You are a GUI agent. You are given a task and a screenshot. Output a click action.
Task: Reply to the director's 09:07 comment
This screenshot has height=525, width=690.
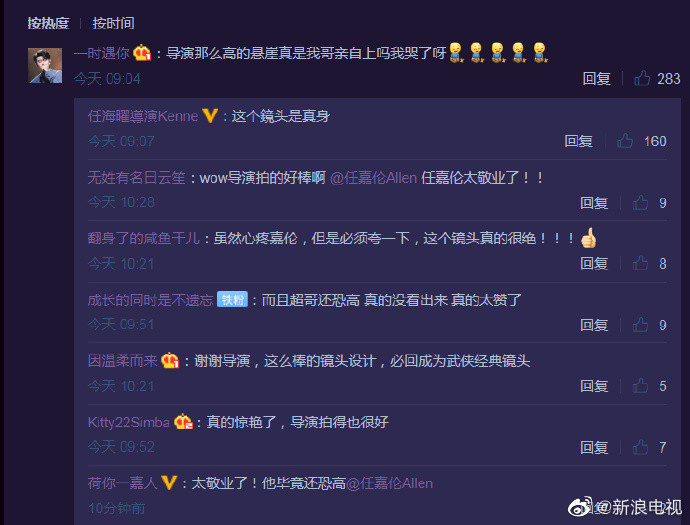coord(578,141)
